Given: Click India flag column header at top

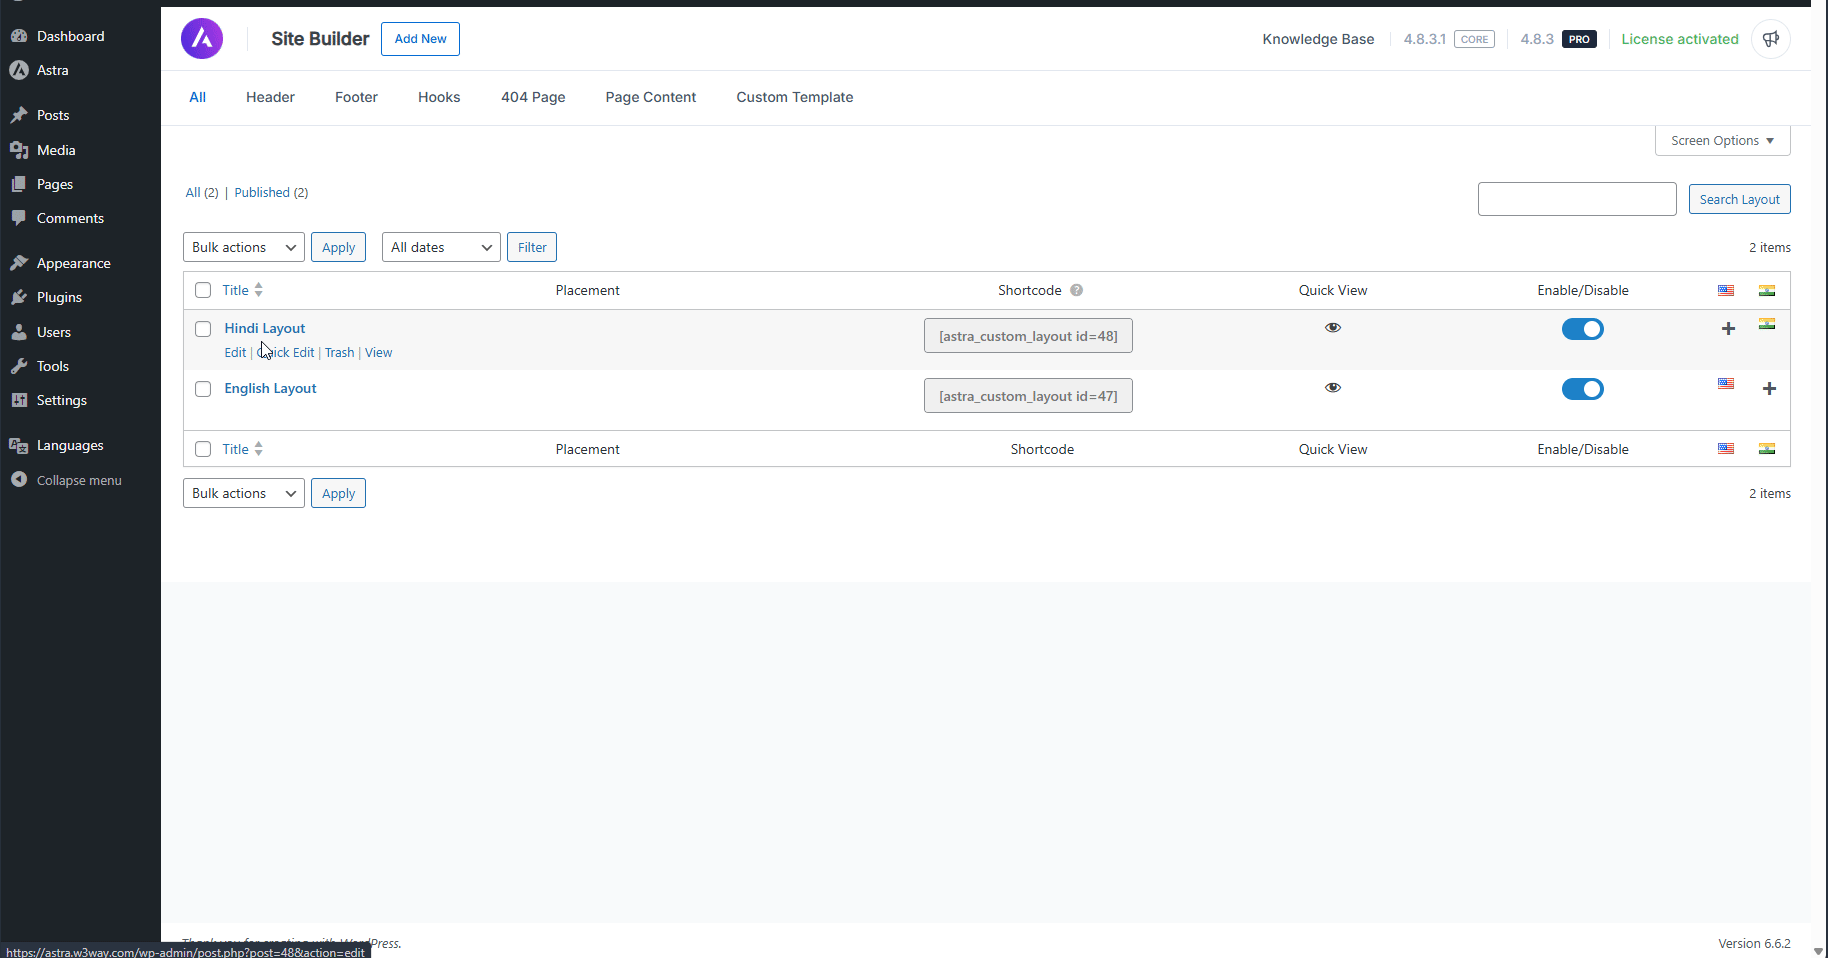Looking at the screenshot, I should 1767,291.
